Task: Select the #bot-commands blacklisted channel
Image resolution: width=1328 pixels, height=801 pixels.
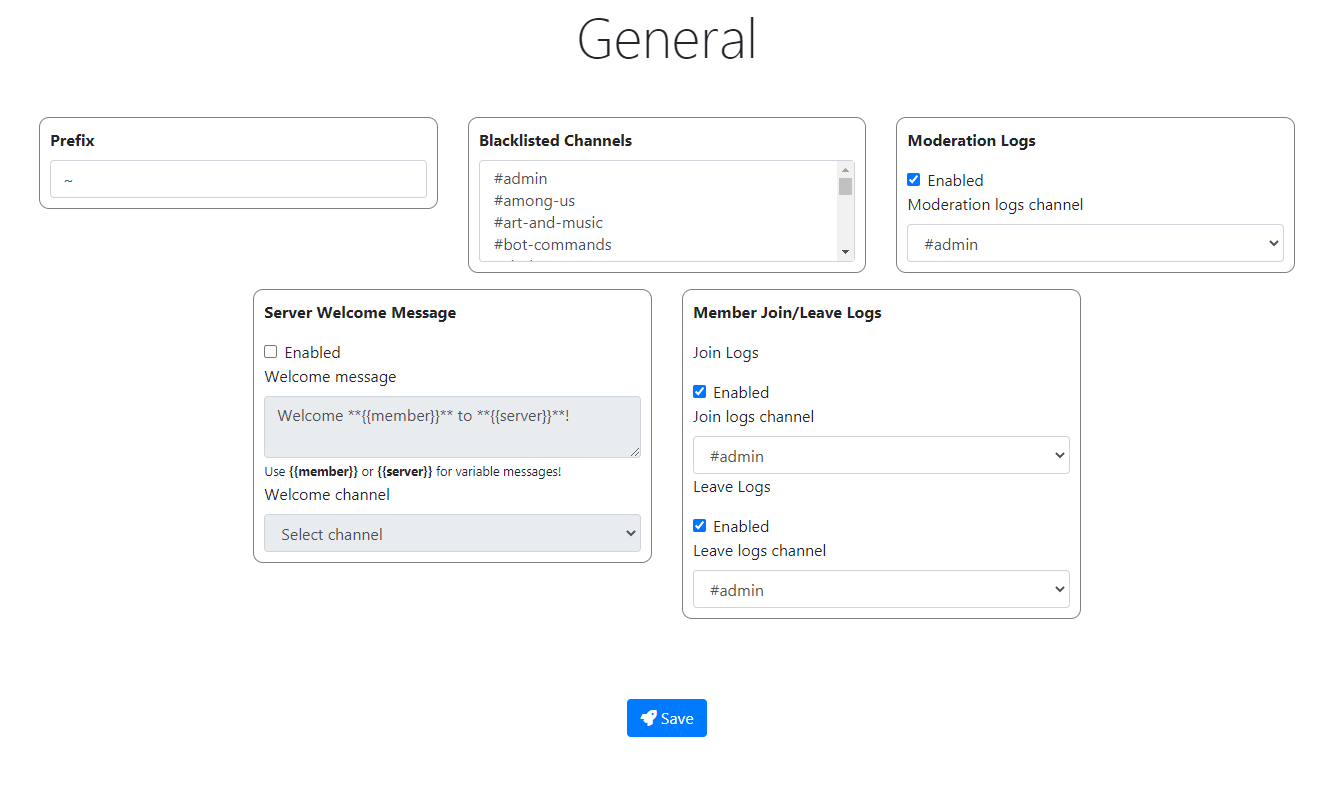Action: pos(552,244)
